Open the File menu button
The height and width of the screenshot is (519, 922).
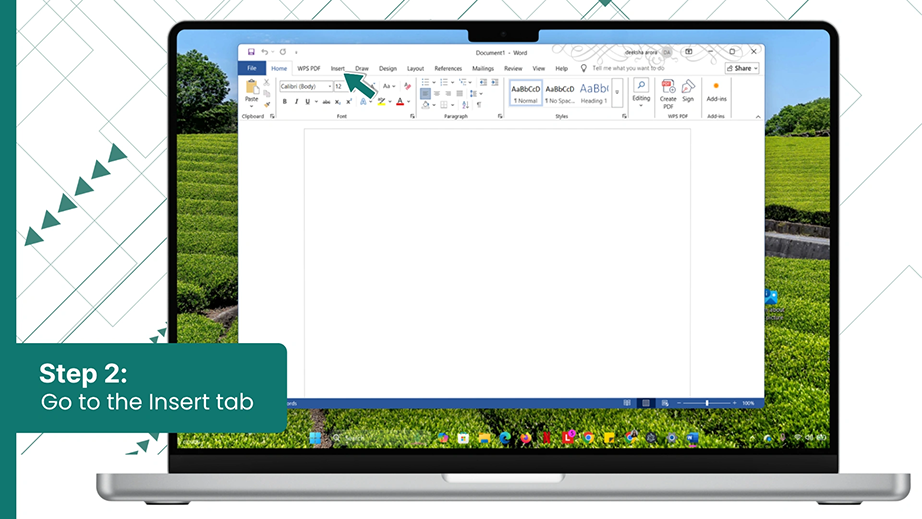tap(252, 68)
